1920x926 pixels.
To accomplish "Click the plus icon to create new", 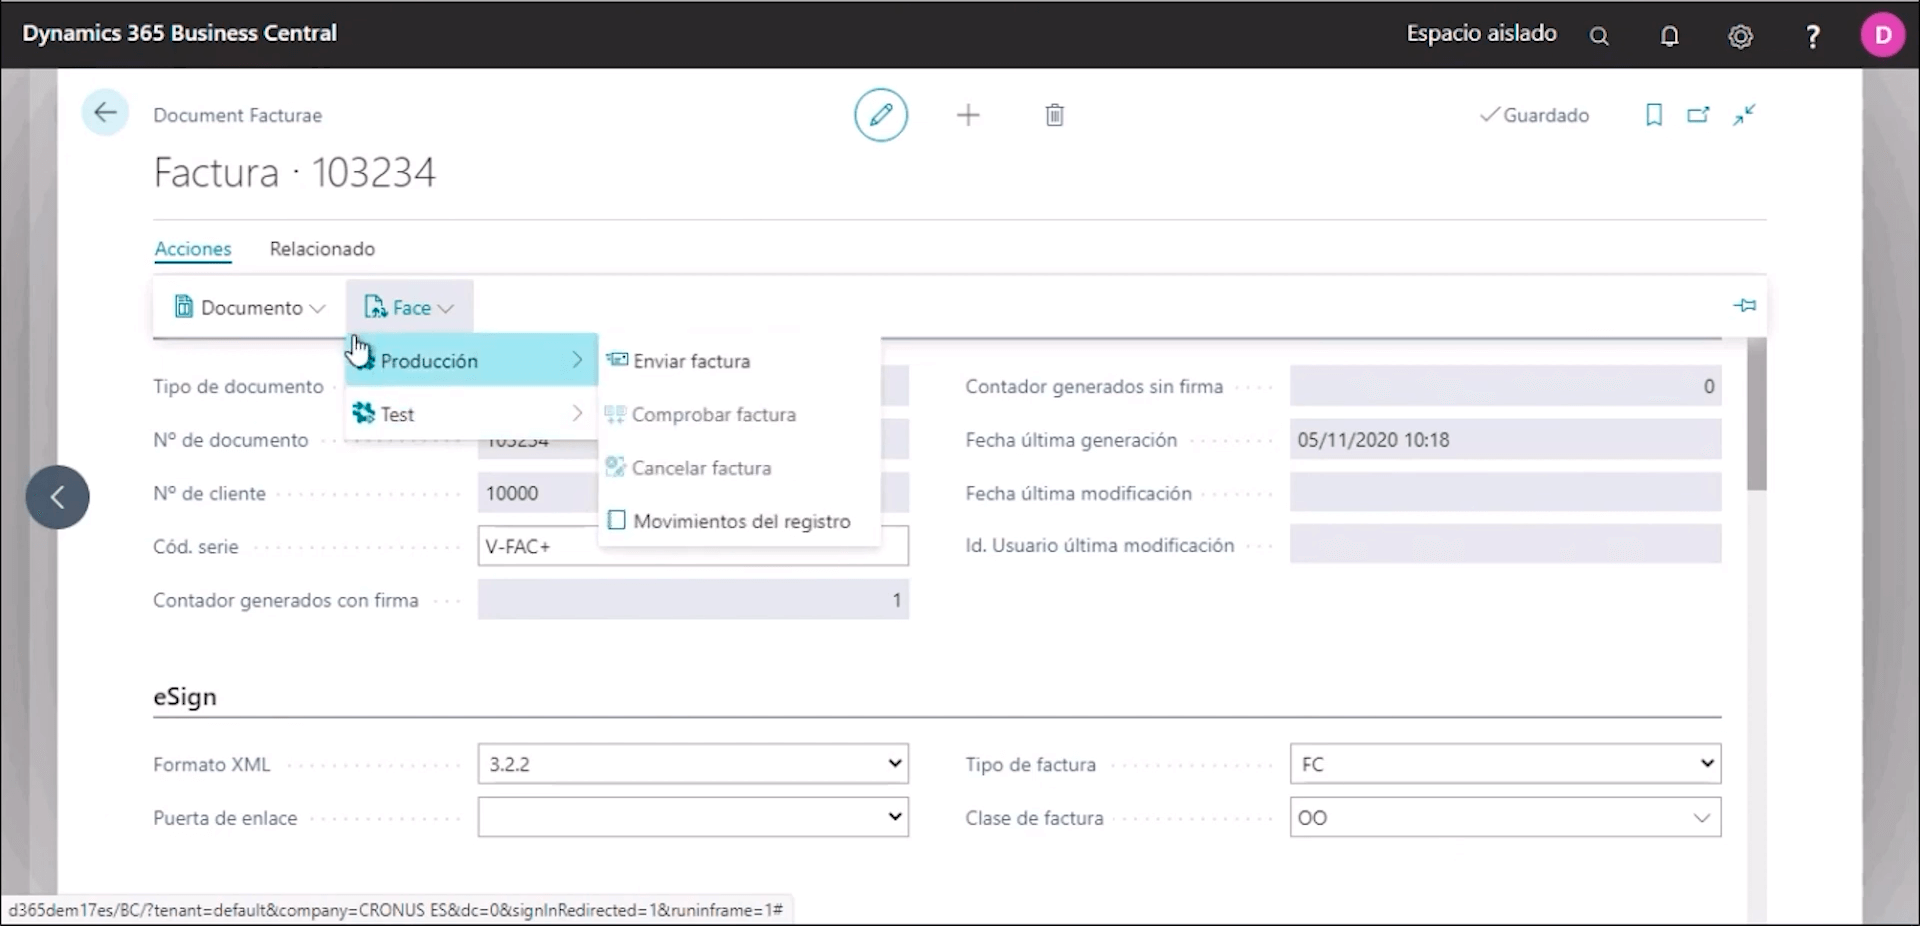I will click(967, 115).
